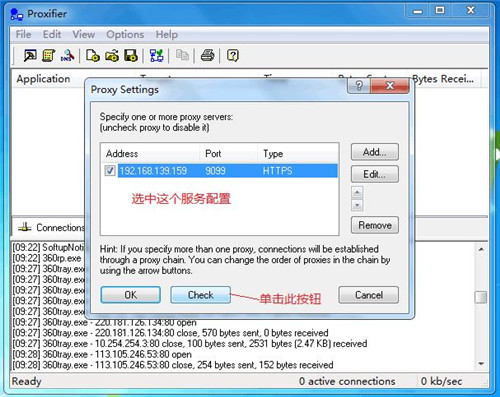Switch to the Connections tab
The image size is (500, 397).
coord(52,228)
